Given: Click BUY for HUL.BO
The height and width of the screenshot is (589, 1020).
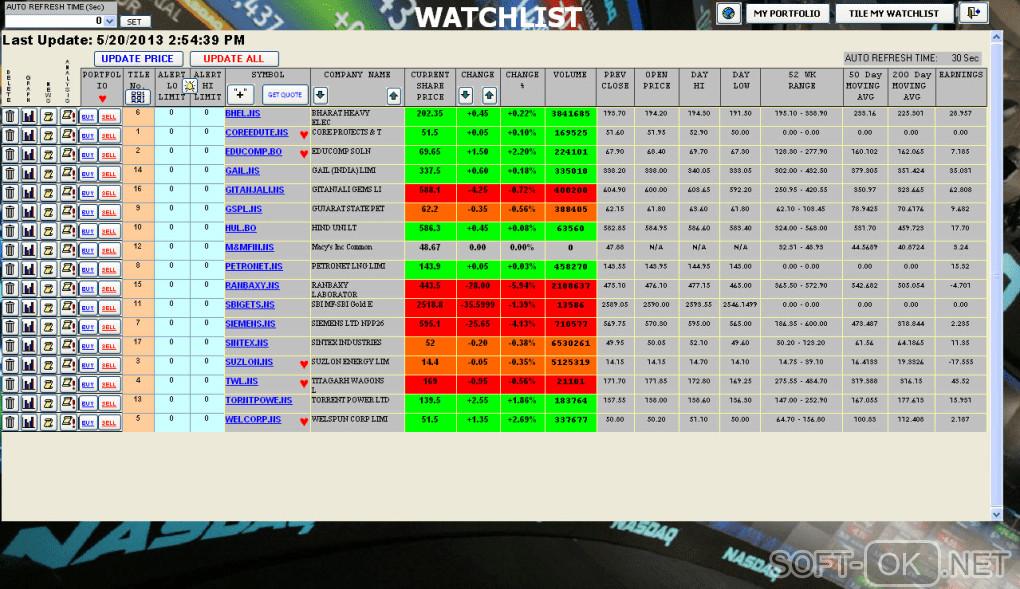Looking at the screenshot, I should pos(88,231).
